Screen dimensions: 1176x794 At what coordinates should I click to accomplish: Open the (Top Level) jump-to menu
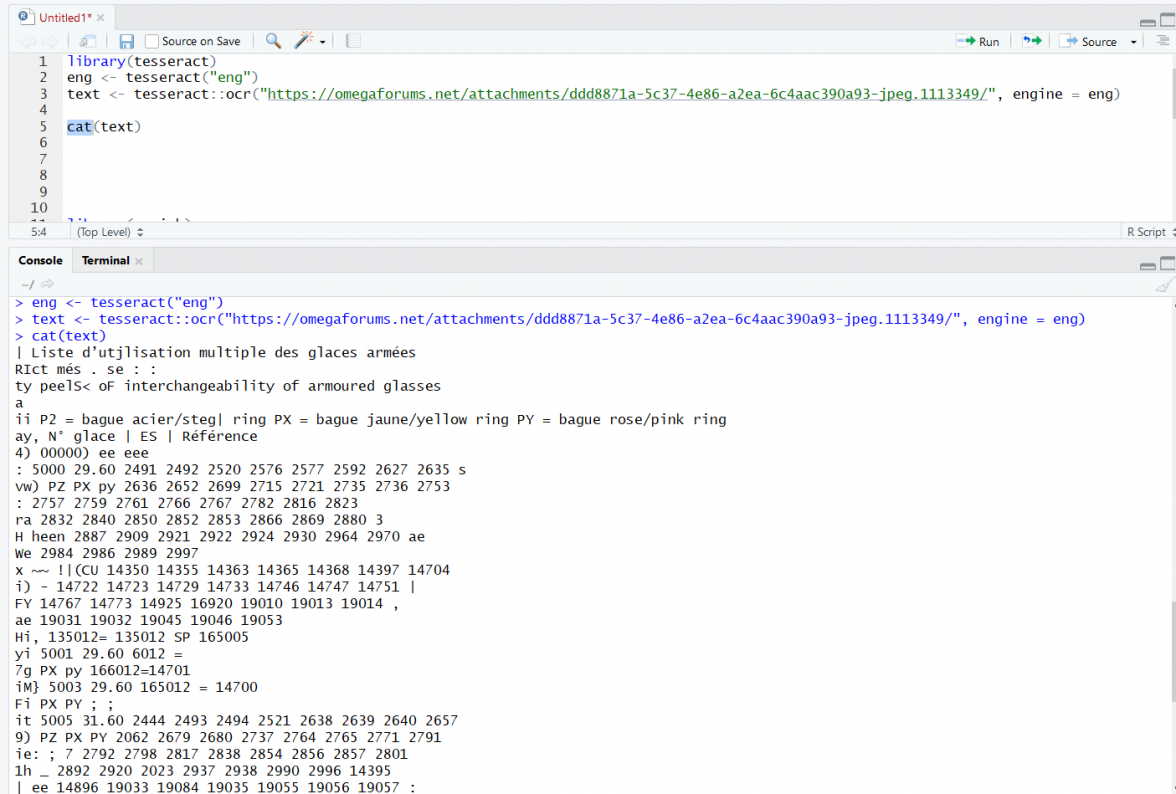[105, 231]
